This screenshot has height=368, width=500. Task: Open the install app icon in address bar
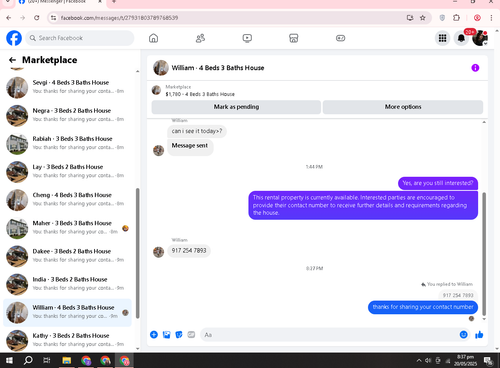pos(410,18)
